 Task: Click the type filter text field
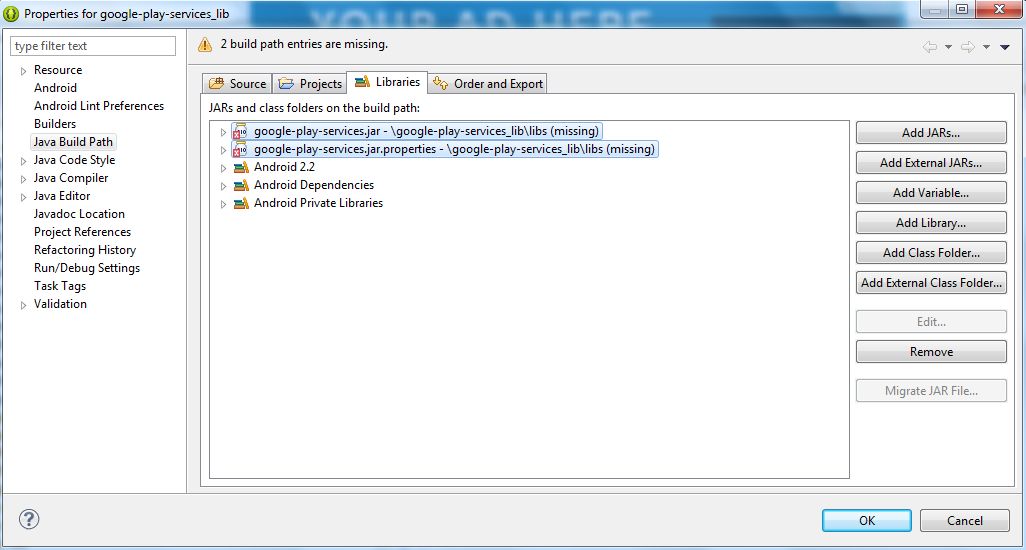(93, 46)
